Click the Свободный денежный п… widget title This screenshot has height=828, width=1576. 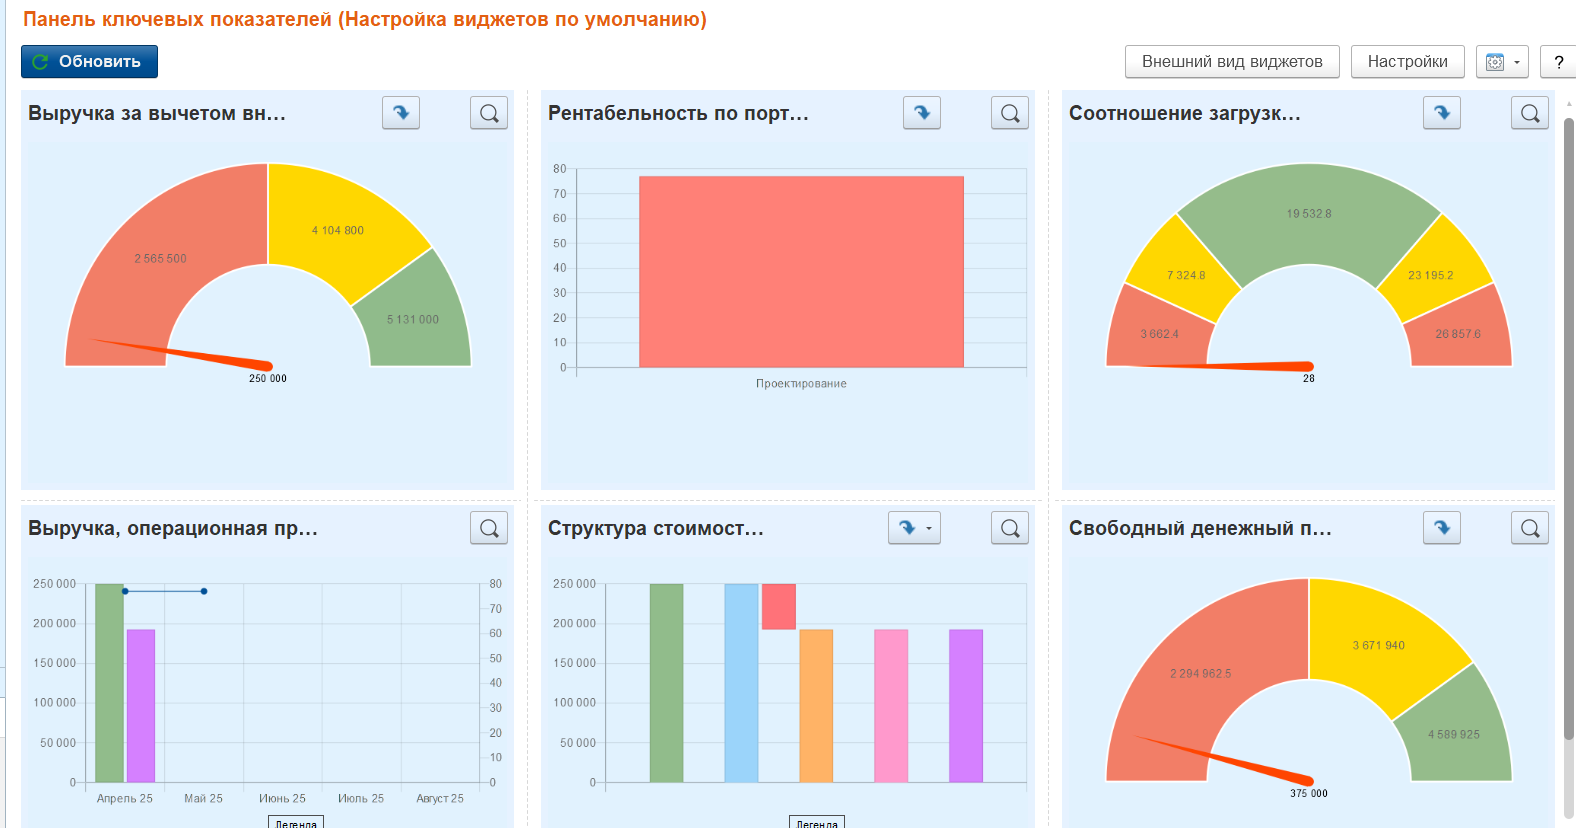[x=1200, y=528]
